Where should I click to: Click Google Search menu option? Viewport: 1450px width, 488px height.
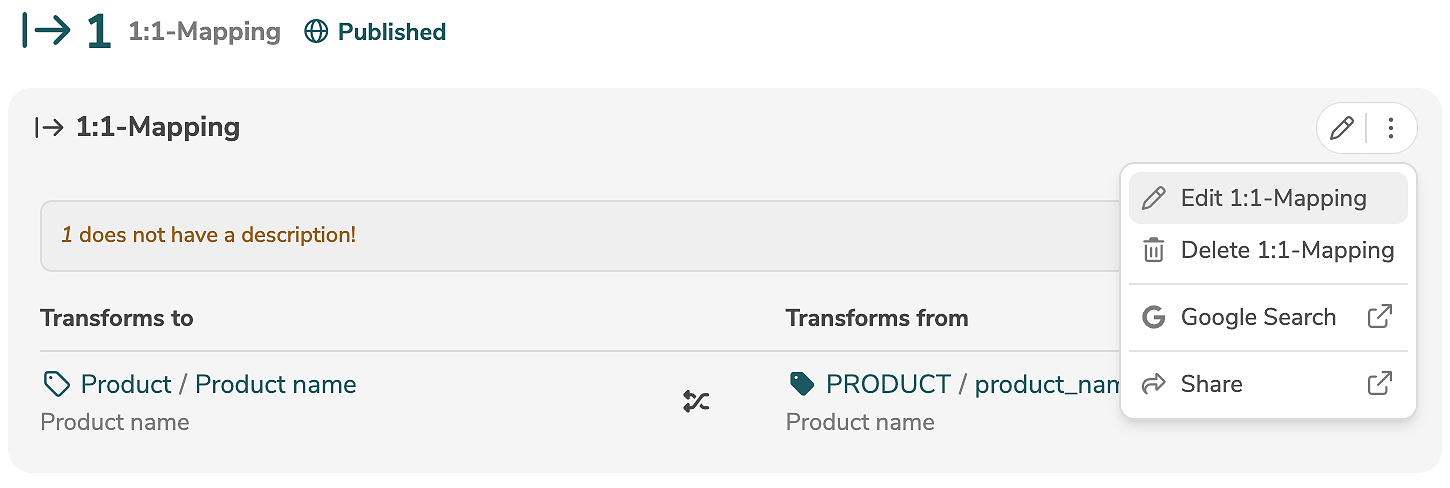[x=1258, y=318]
